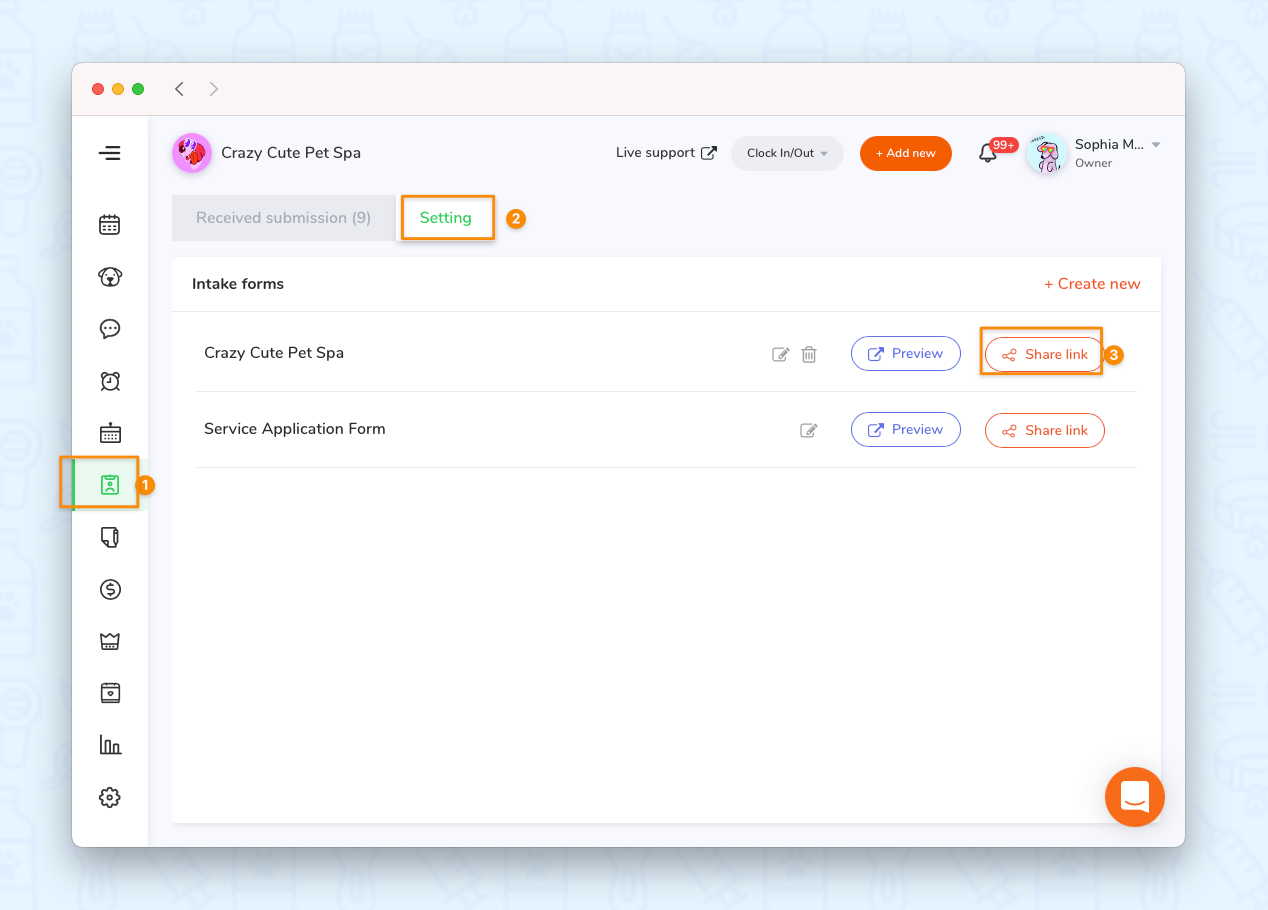The width and height of the screenshot is (1268, 910).
Task: Open notifications bell with 99+ badge
Action: 988,153
